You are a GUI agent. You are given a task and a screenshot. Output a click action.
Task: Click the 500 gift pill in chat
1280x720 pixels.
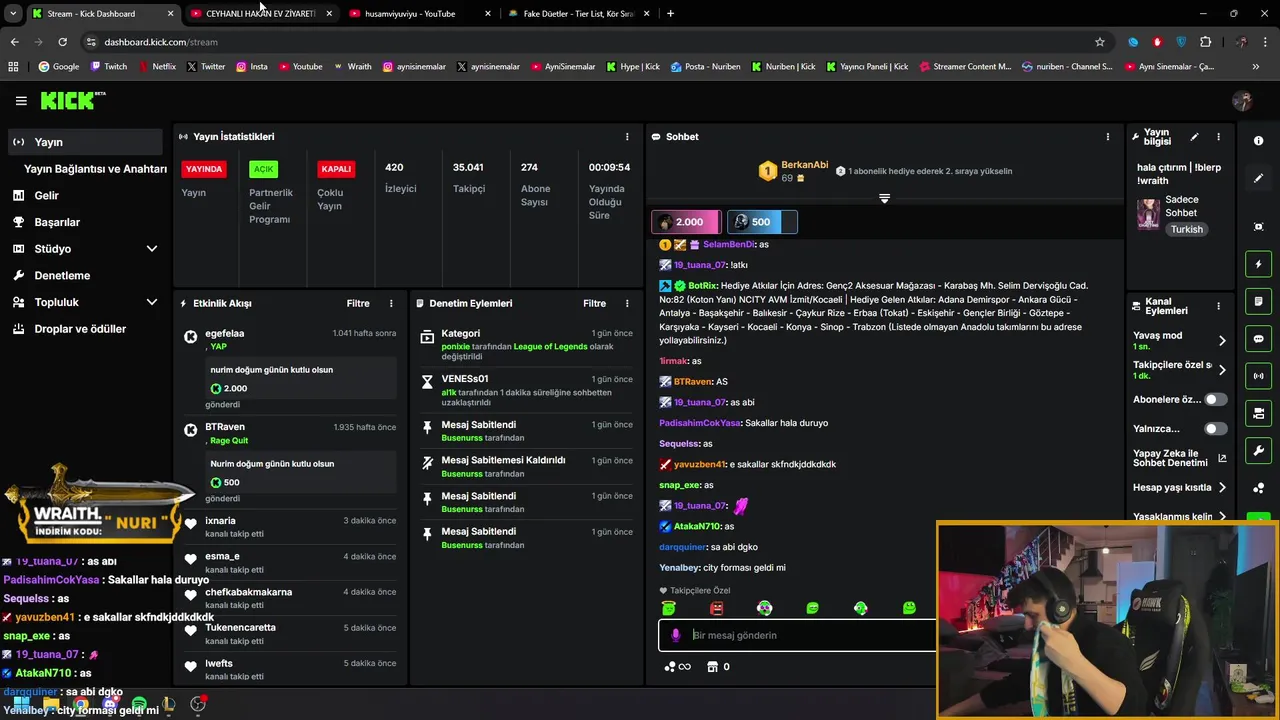761,222
